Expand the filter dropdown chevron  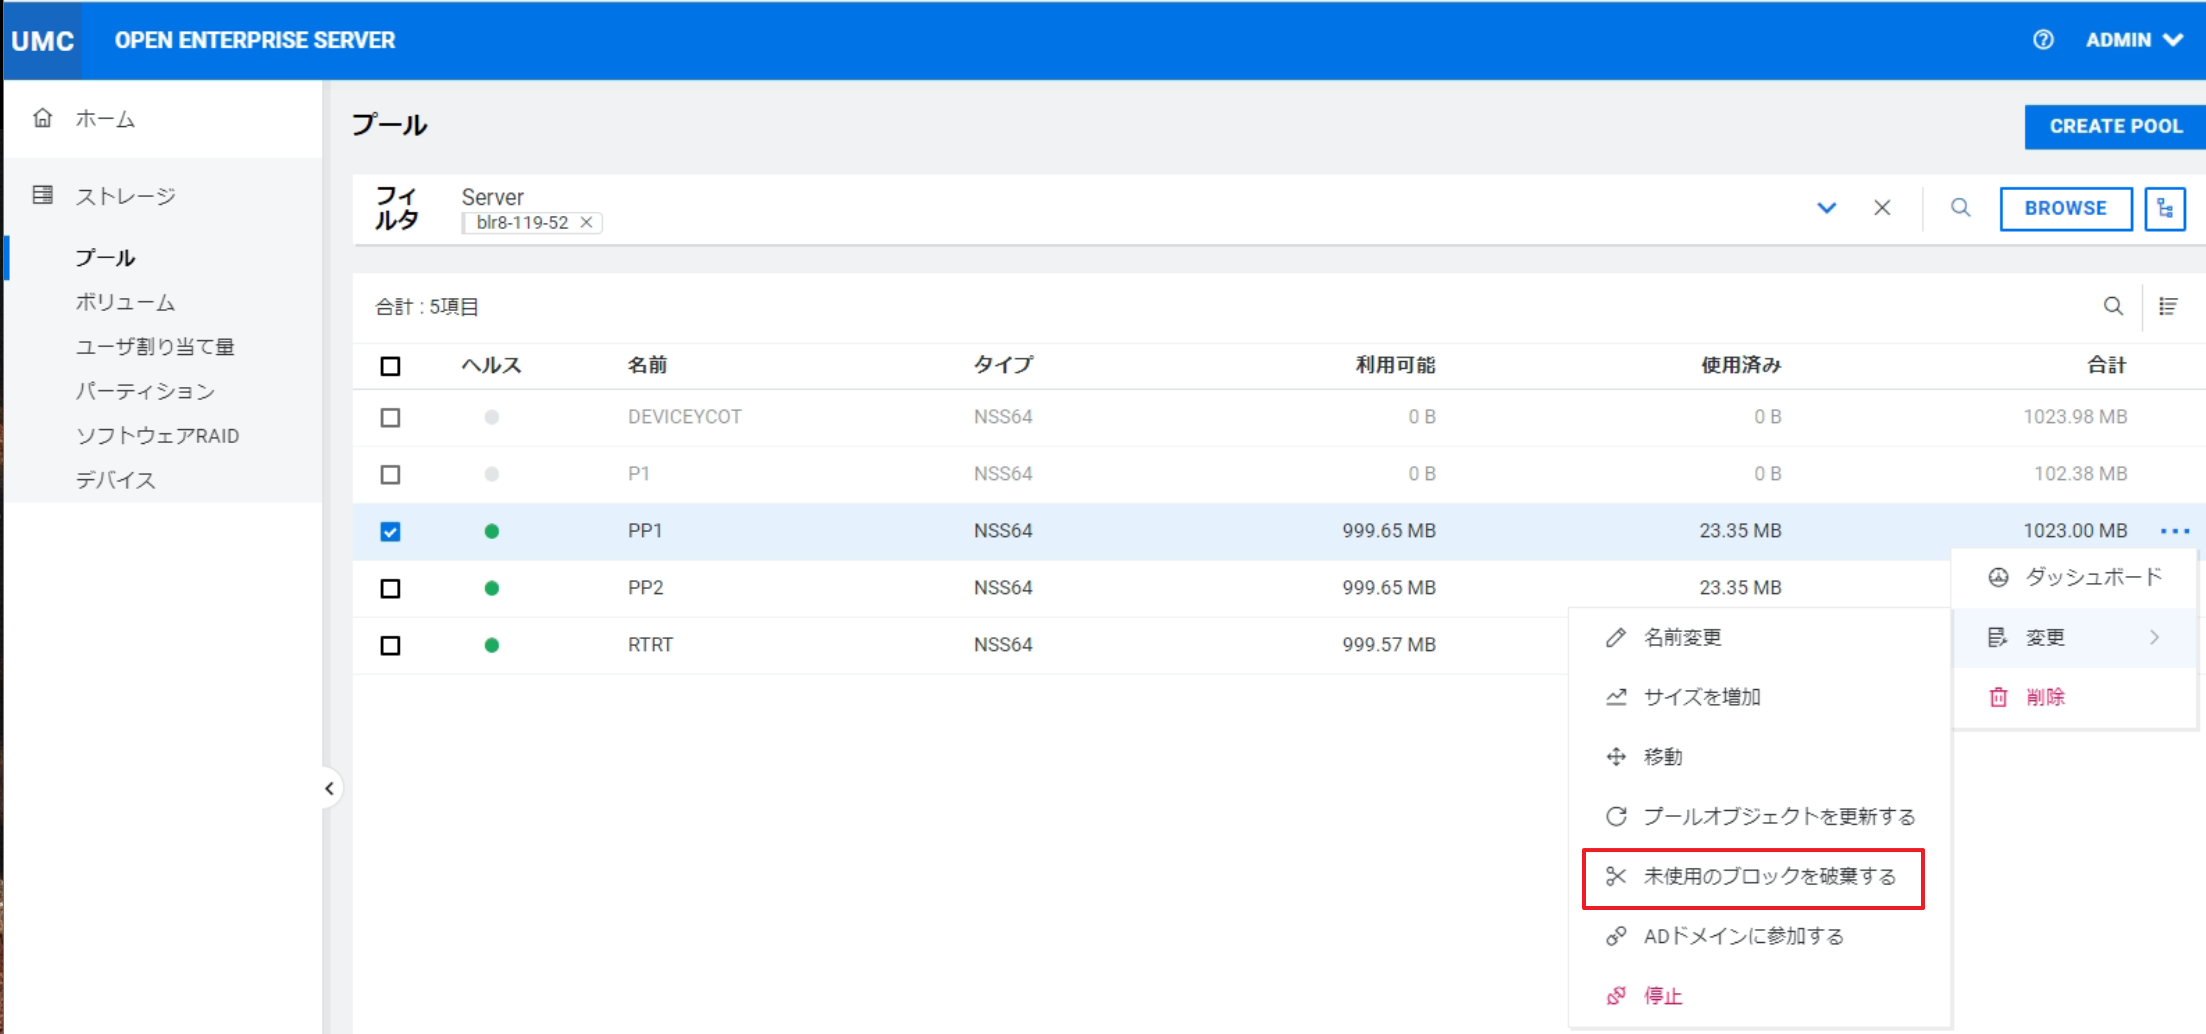(x=1826, y=208)
